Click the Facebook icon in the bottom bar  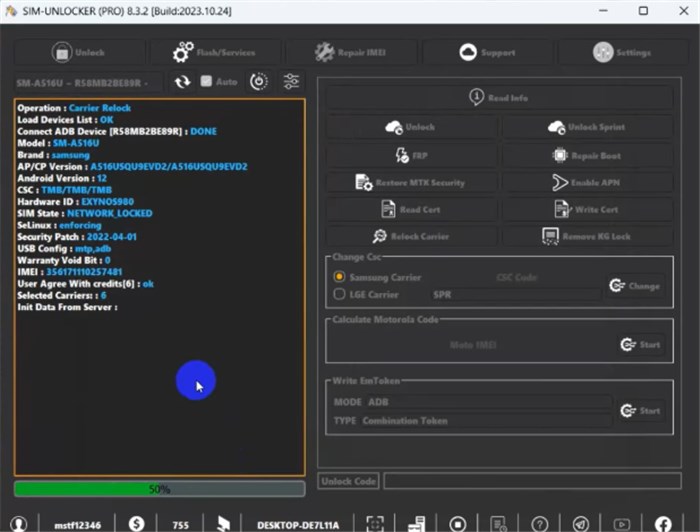(663, 523)
